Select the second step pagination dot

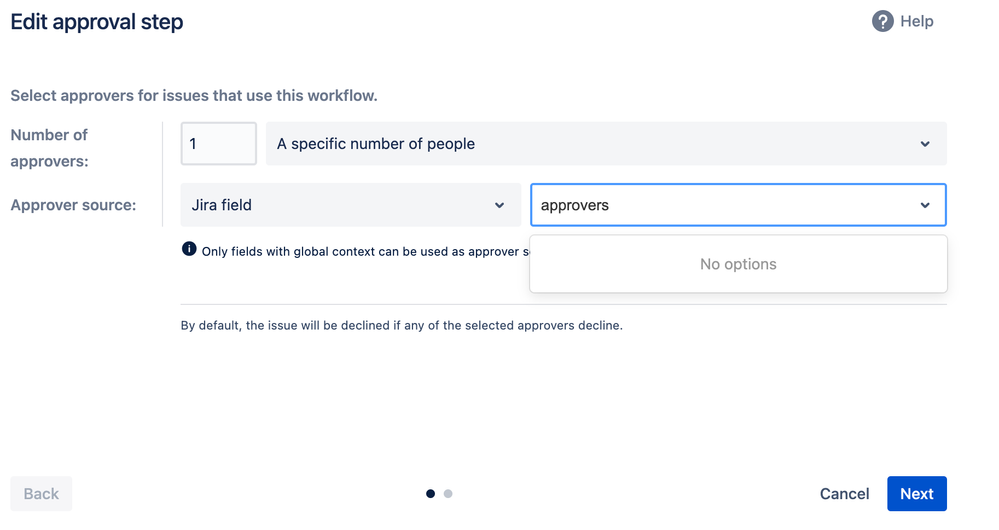pyautogui.click(x=448, y=494)
